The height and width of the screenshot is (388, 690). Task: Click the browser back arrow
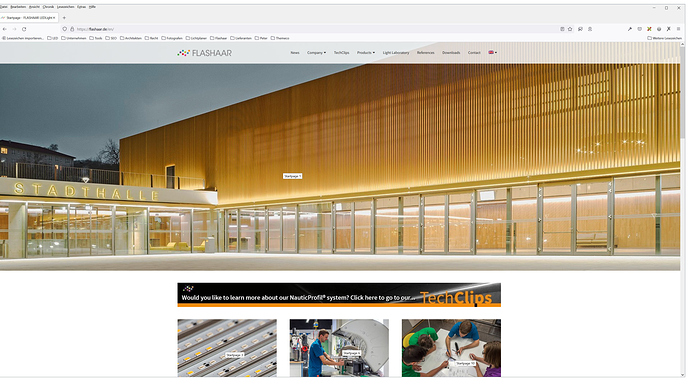coord(5,29)
